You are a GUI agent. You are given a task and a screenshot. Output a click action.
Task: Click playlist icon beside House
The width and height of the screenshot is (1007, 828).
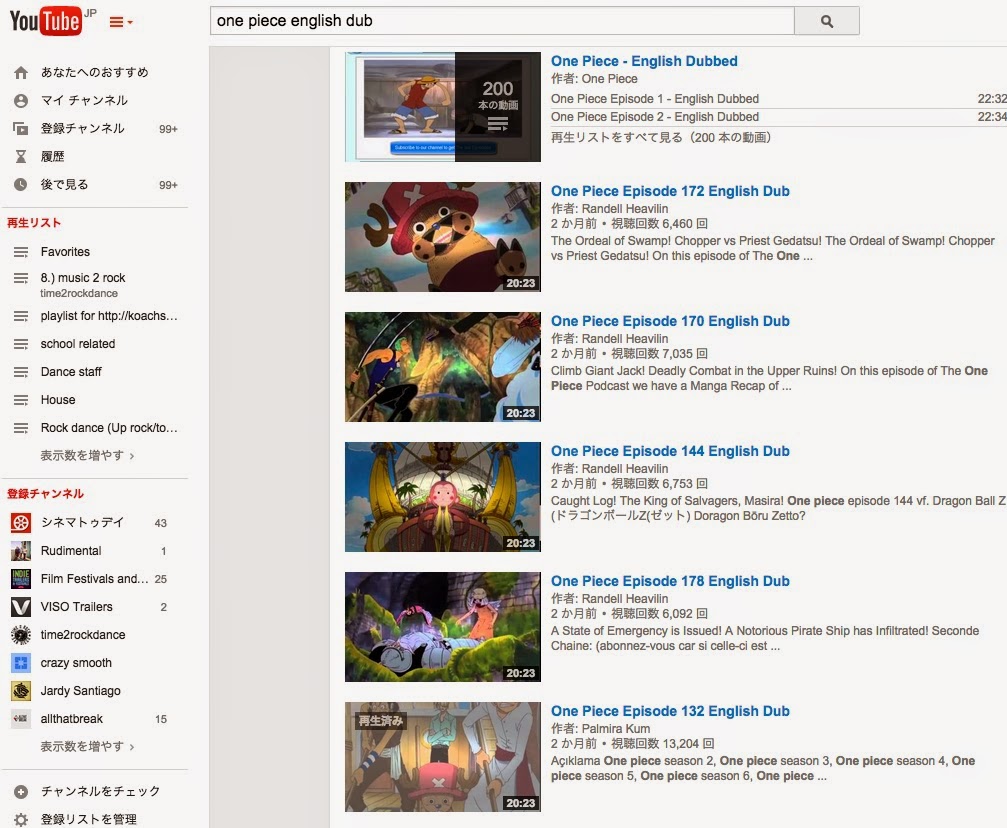coord(21,400)
